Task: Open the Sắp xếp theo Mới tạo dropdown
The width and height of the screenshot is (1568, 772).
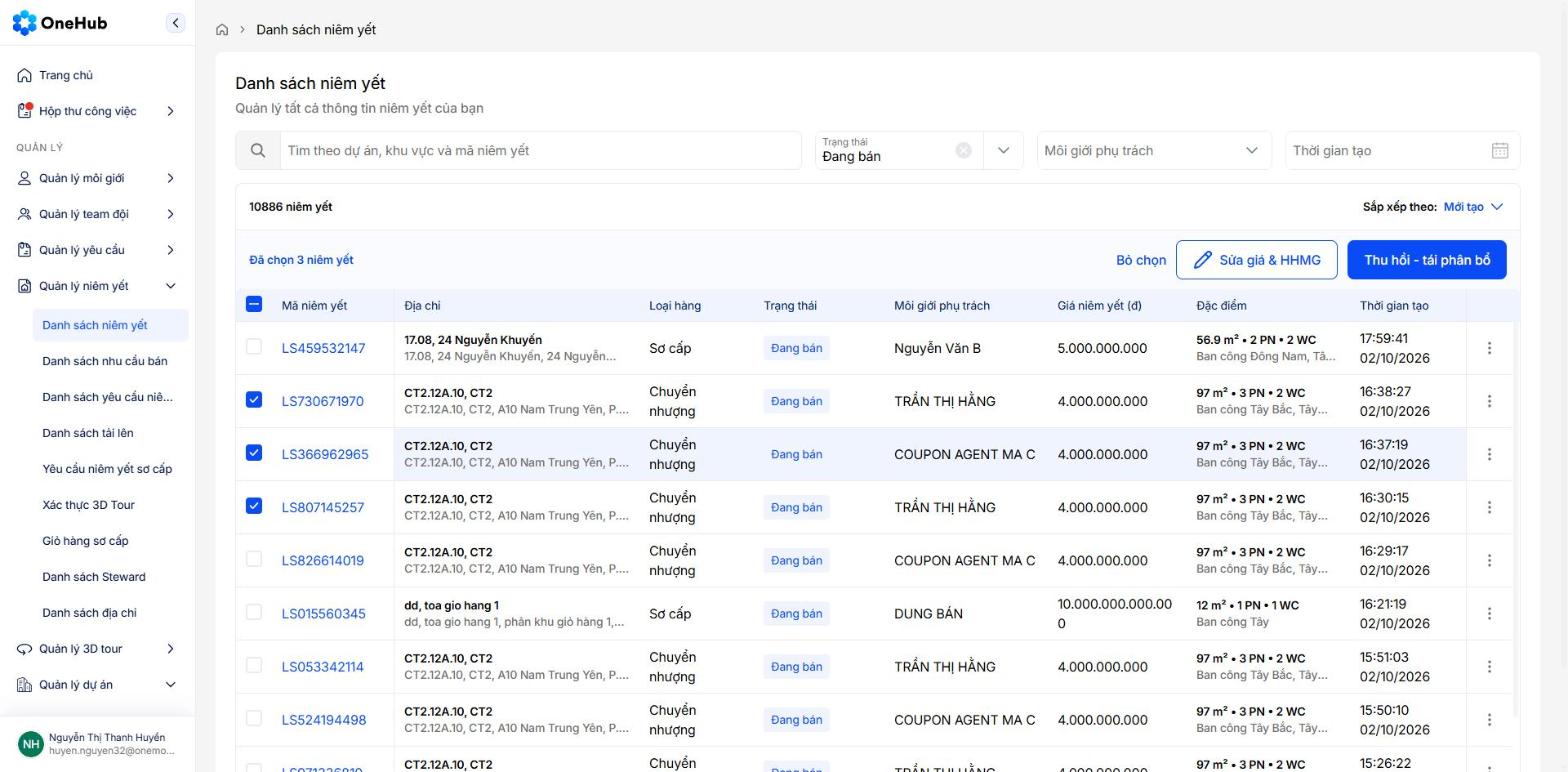Action: coord(1473,207)
